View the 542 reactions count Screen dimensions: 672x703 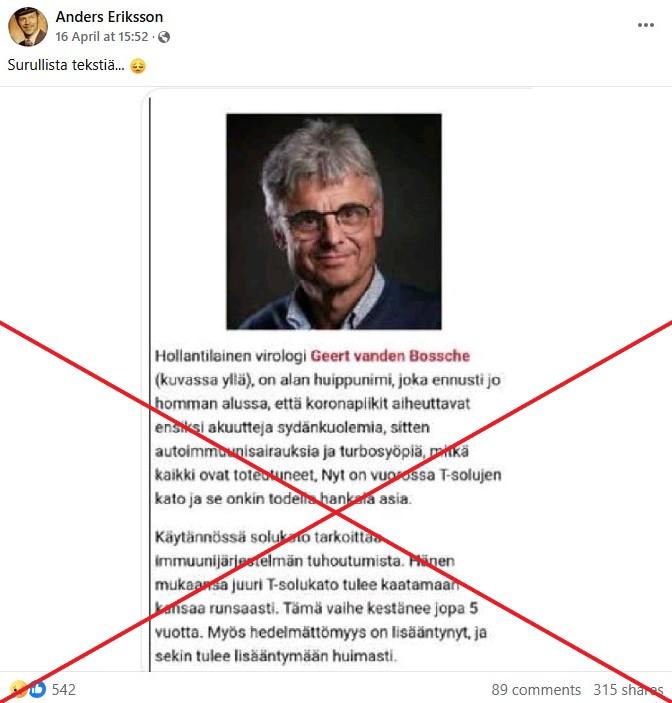tap(64, 690)
